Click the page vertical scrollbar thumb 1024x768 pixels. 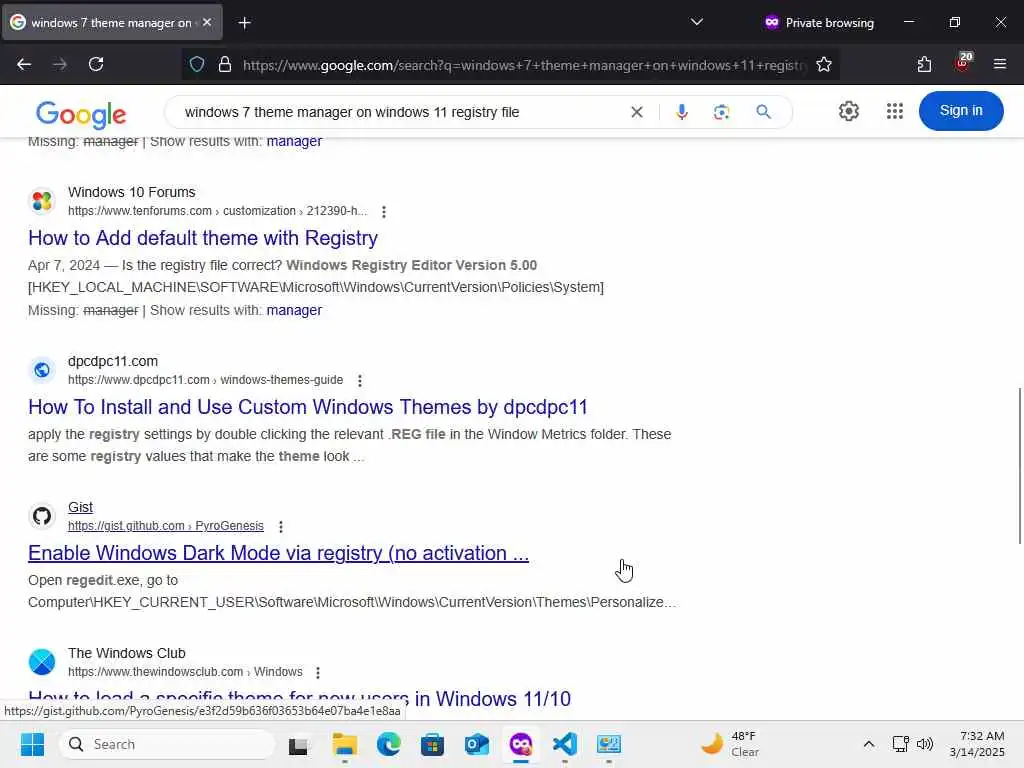pos(1019,465)
